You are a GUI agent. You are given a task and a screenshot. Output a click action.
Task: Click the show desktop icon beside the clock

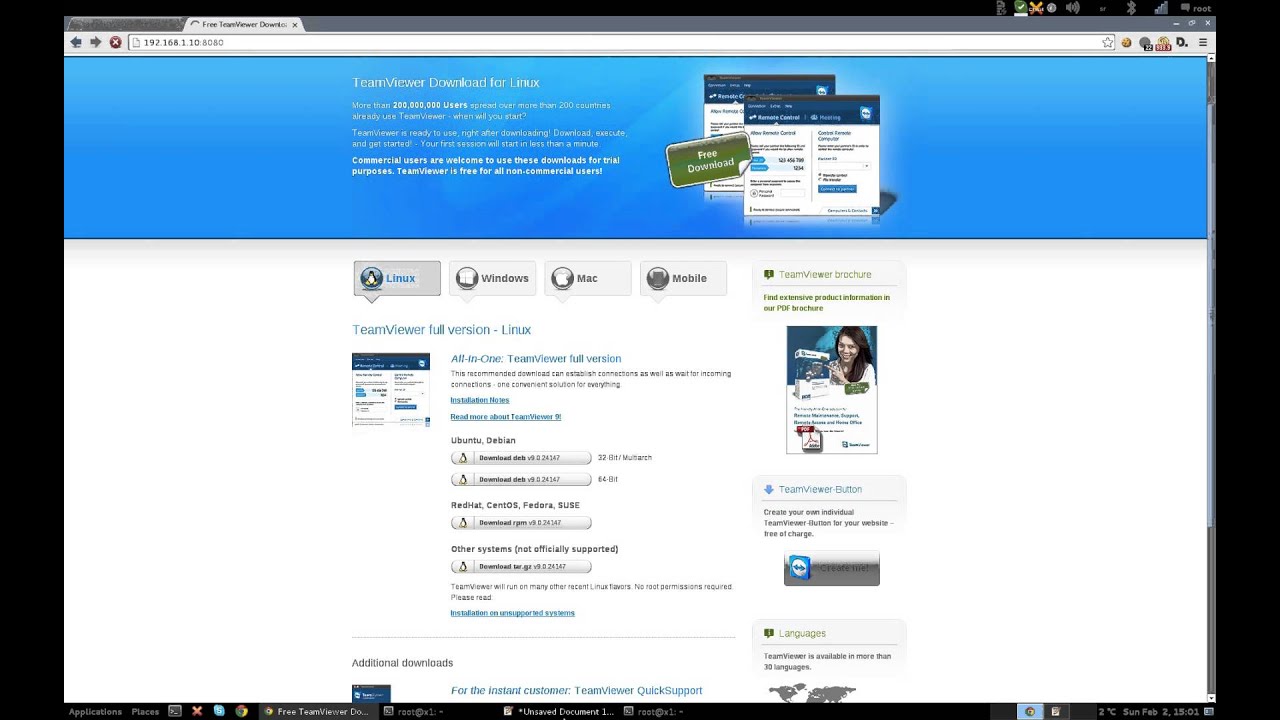[x=1209, y=712]
